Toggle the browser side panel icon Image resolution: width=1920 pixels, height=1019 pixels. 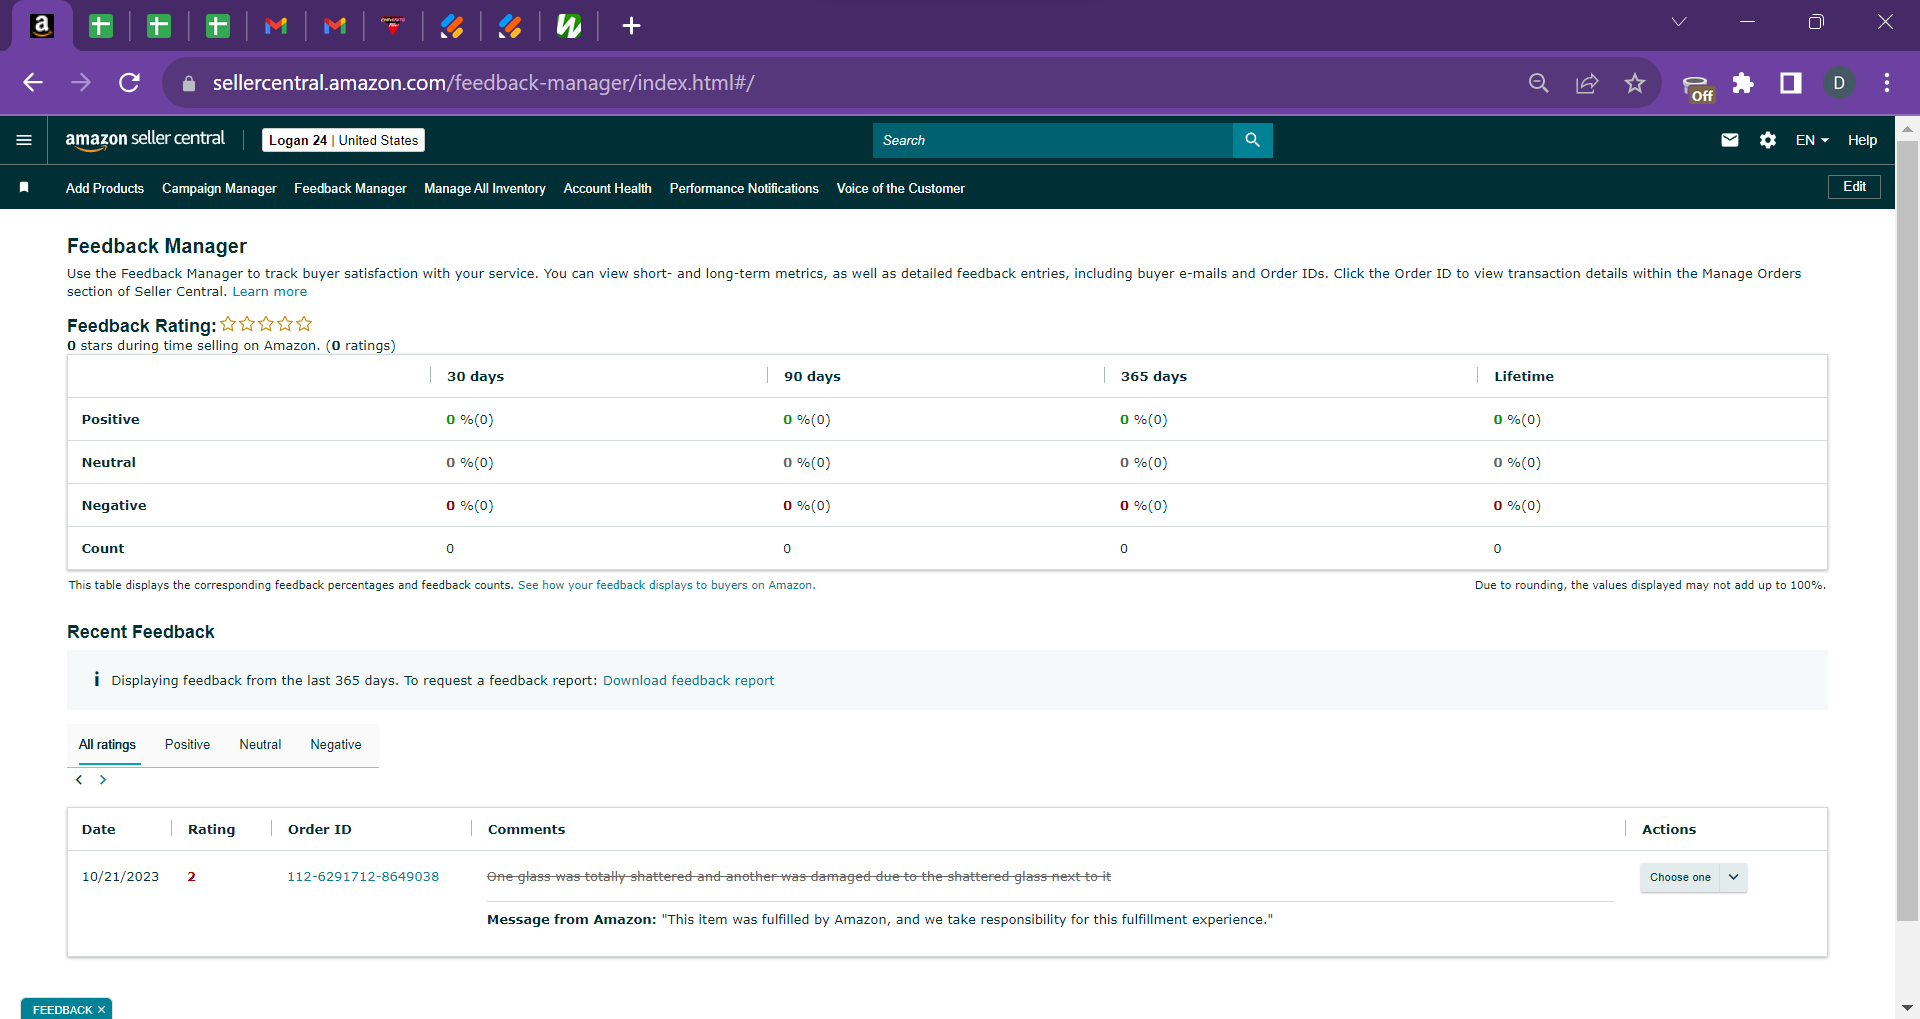point(1791,83)
